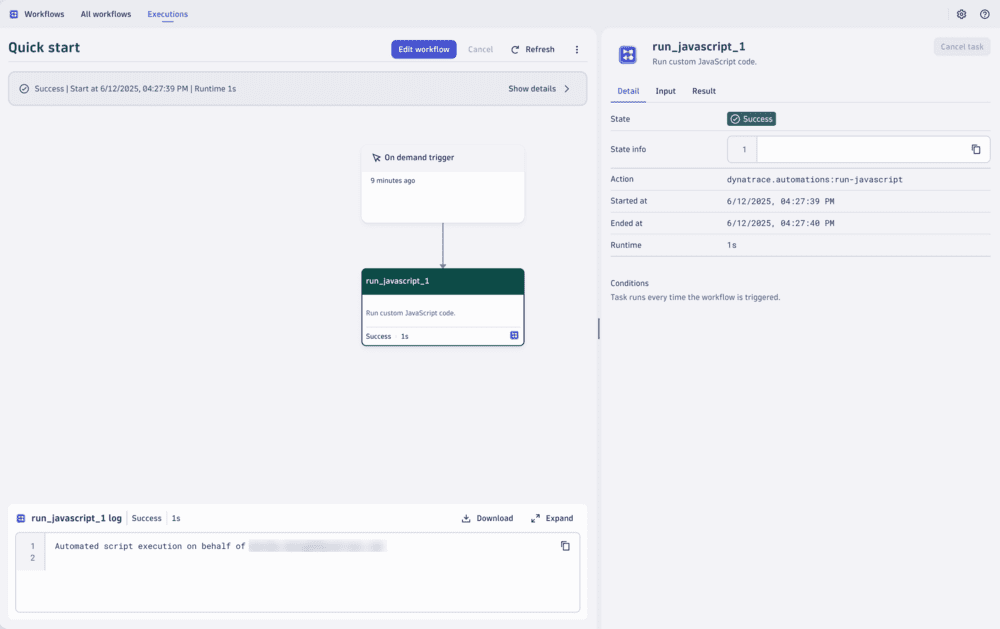Open the Result tab
The width and height of the screenshot is (1000, 629).
(703, 90)
